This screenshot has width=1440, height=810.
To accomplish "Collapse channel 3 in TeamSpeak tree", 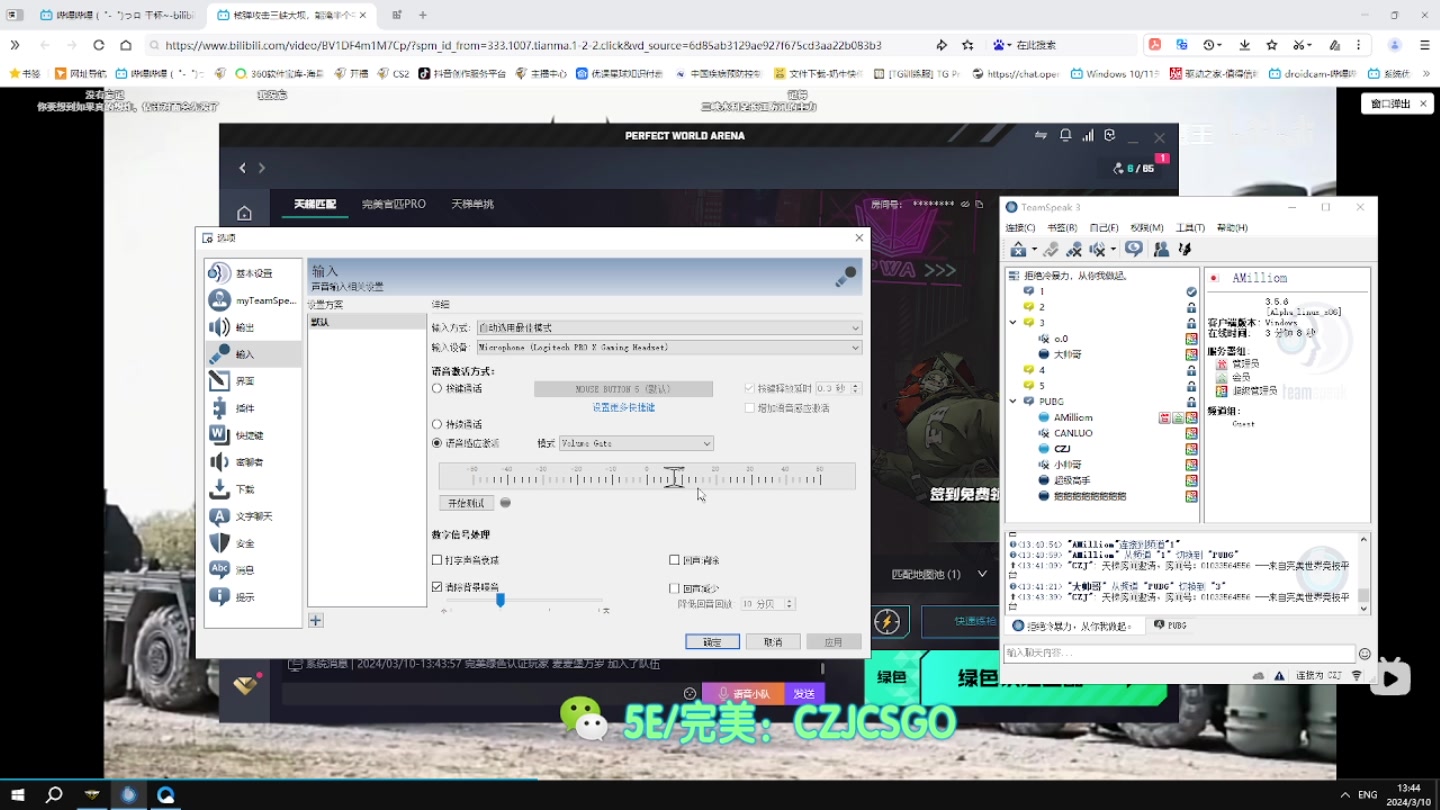I will [1013, 323].
